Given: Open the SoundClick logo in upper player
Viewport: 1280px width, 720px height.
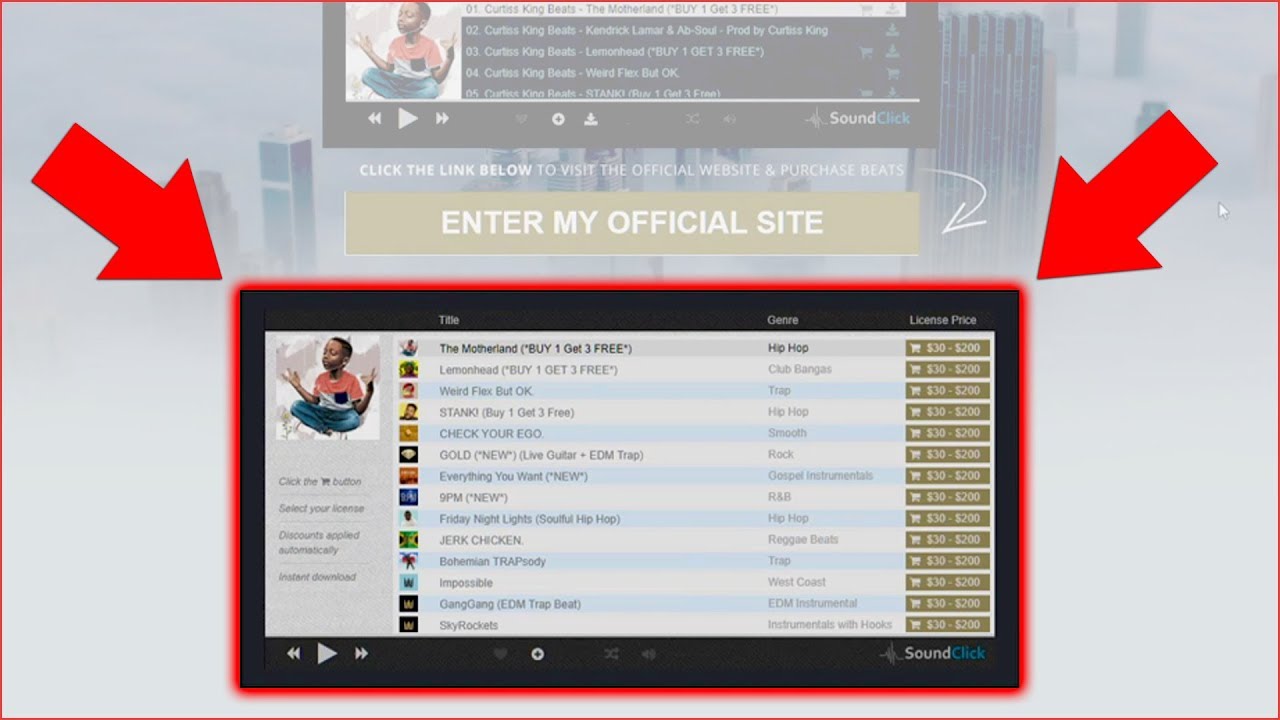Looking at the screenshot, I should 858,118.
